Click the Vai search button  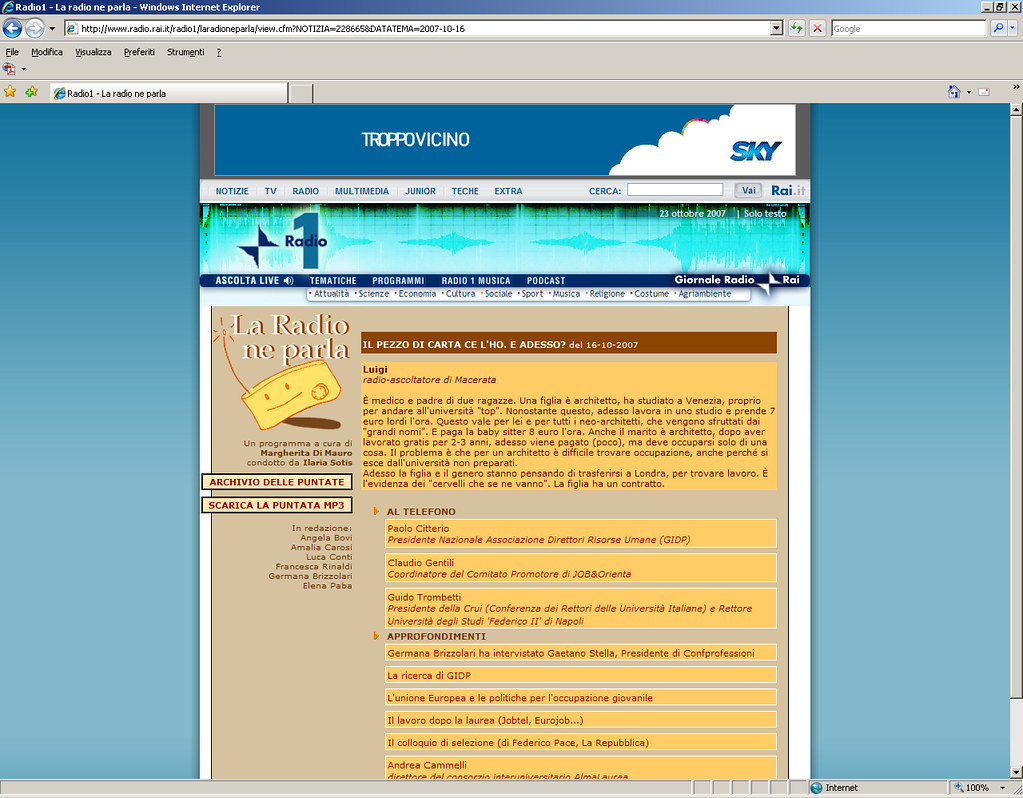coord(748,190)
